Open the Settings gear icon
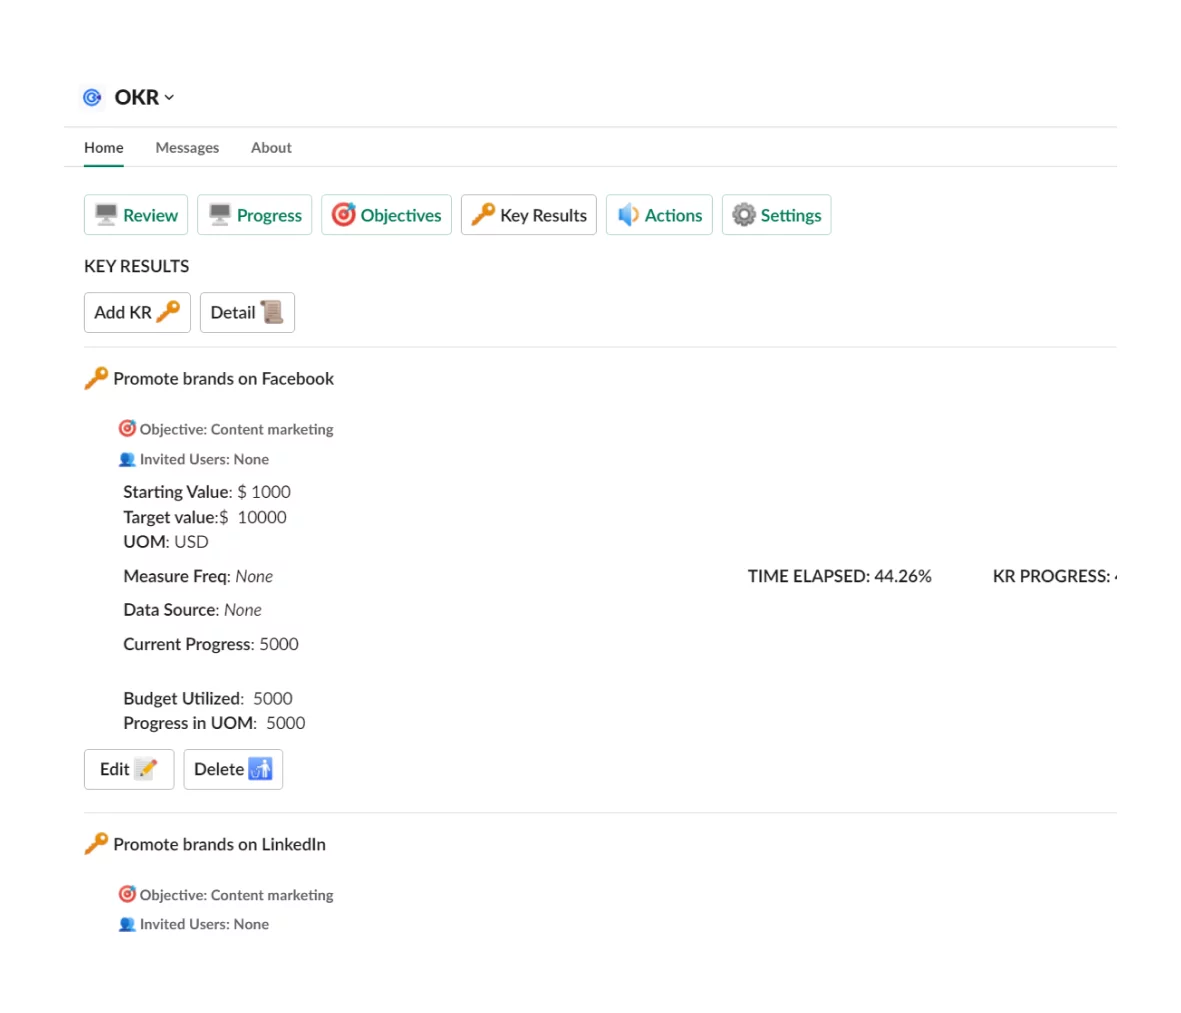This screenshot has height=1013, width=1181. point(744,214)
